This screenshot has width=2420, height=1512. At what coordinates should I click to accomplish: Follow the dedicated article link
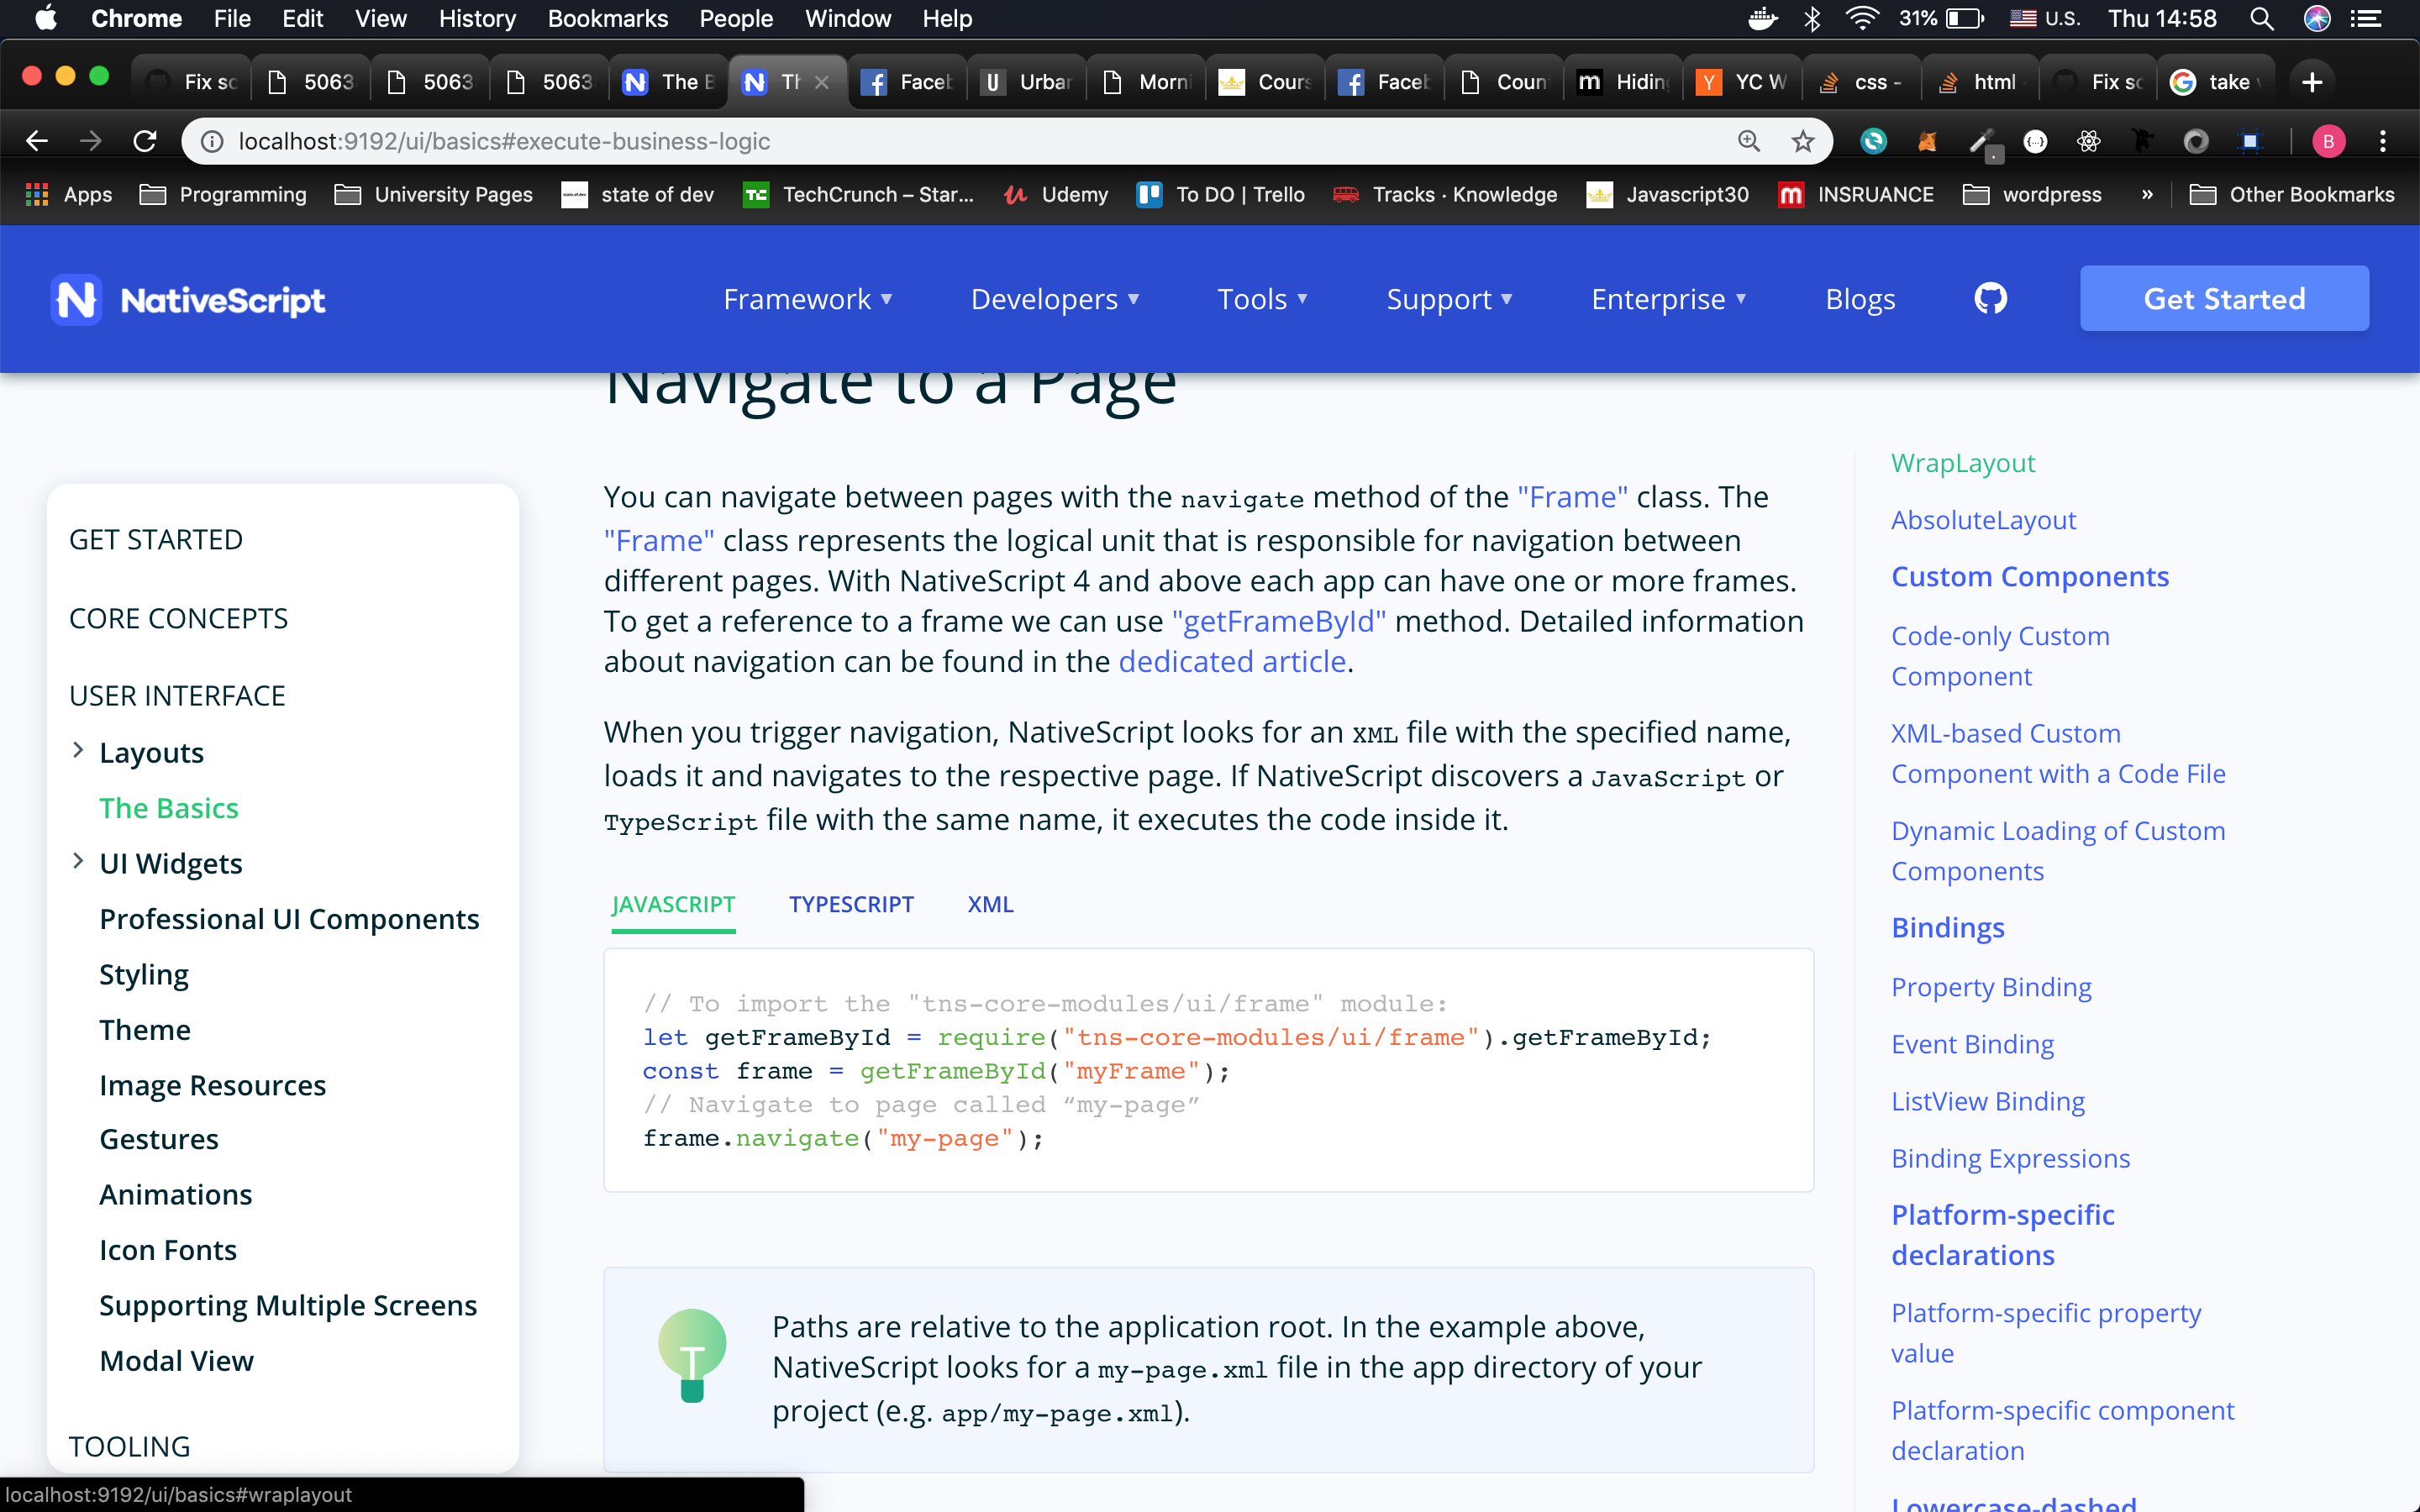(1232, 662)
